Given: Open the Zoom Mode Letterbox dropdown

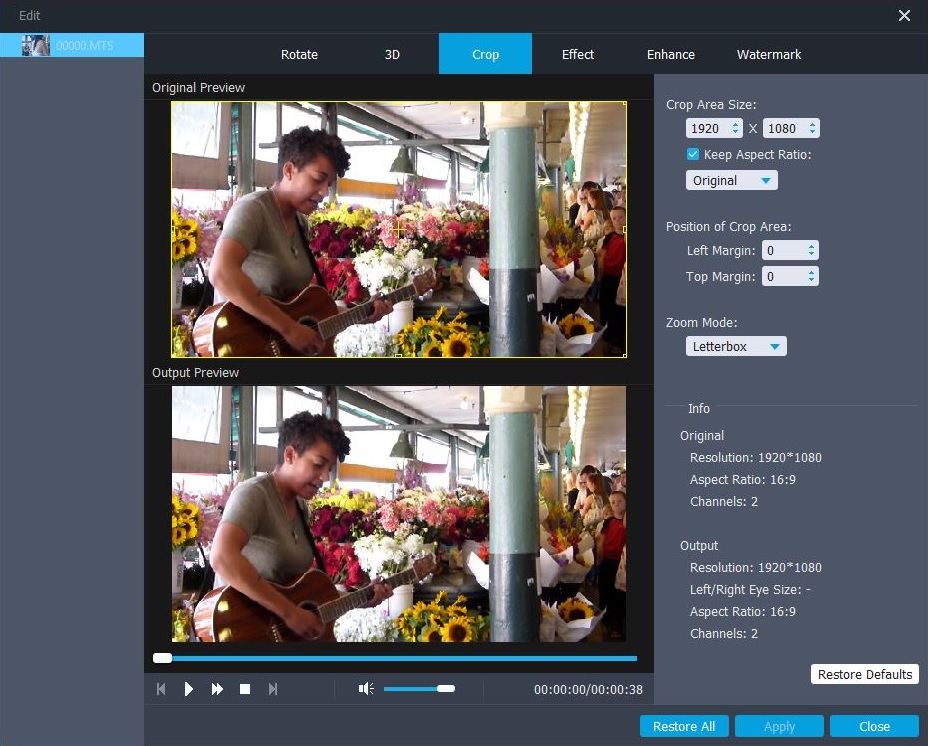Looking at the screenshot, I should [x=736, y=346].
